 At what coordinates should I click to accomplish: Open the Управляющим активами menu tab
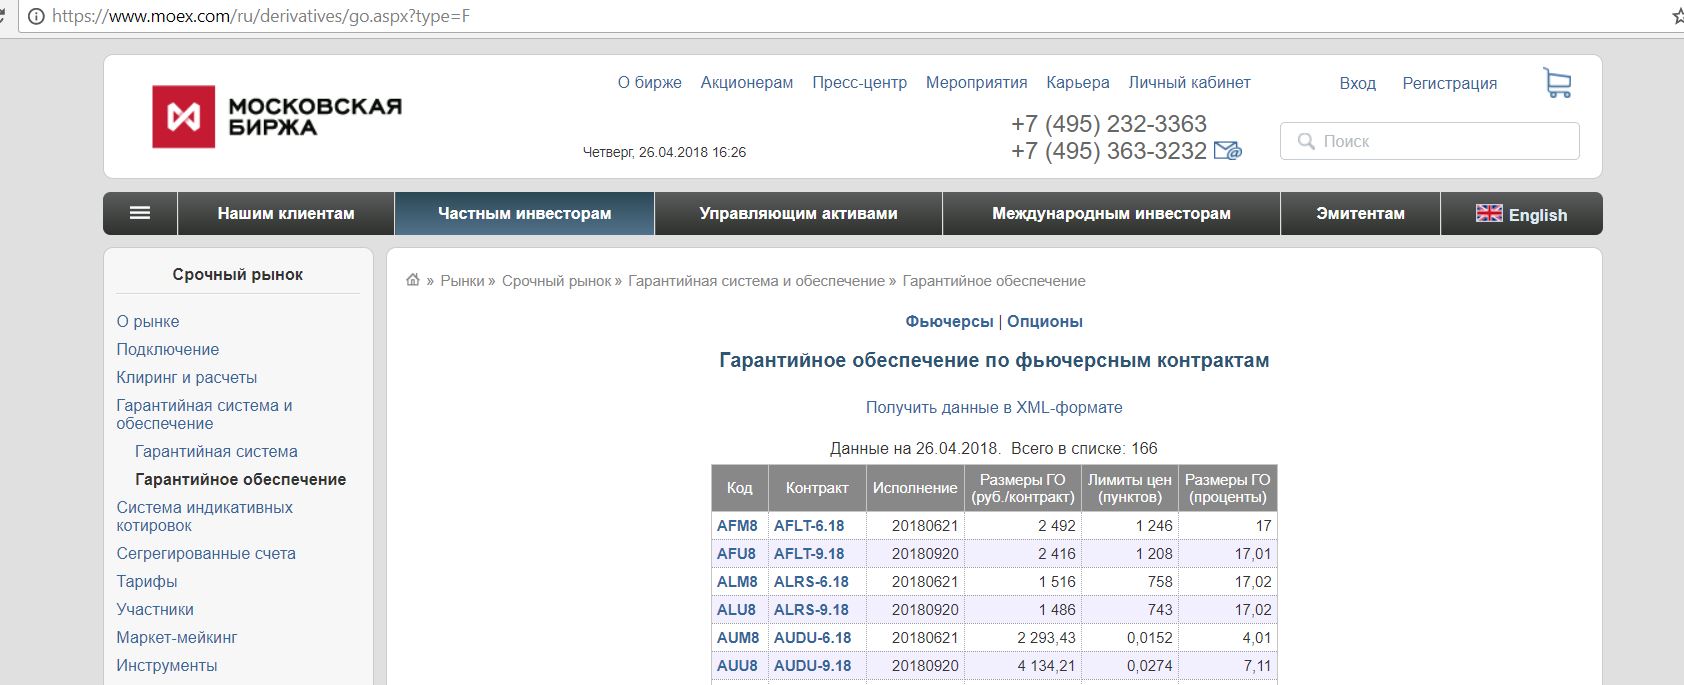[x=798, y=214]
